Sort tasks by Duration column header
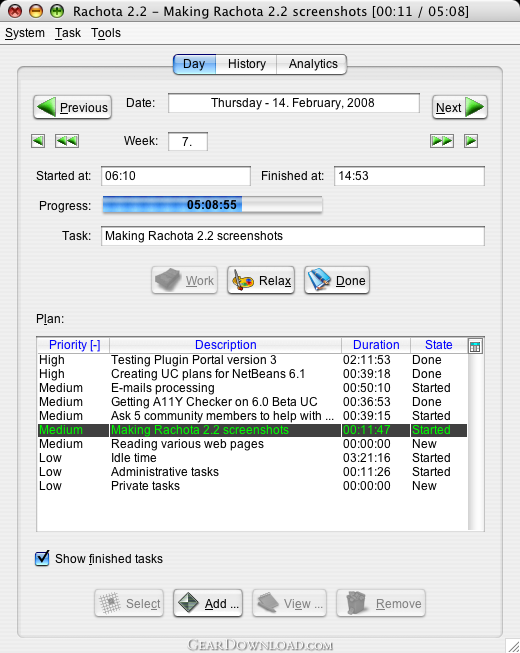The height and width of the screenshot is (653, 520). [x=376, y=345]
